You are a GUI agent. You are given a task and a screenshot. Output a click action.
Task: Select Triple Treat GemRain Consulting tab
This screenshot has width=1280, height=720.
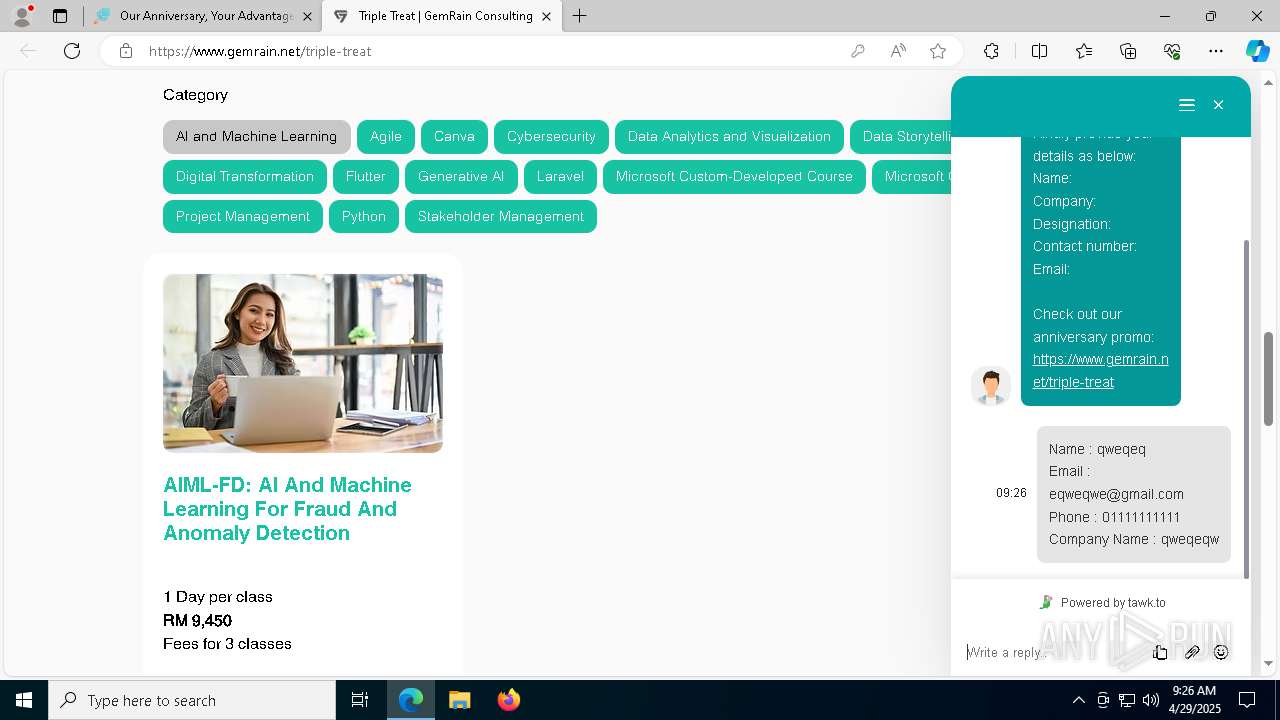tap(443, 16)
